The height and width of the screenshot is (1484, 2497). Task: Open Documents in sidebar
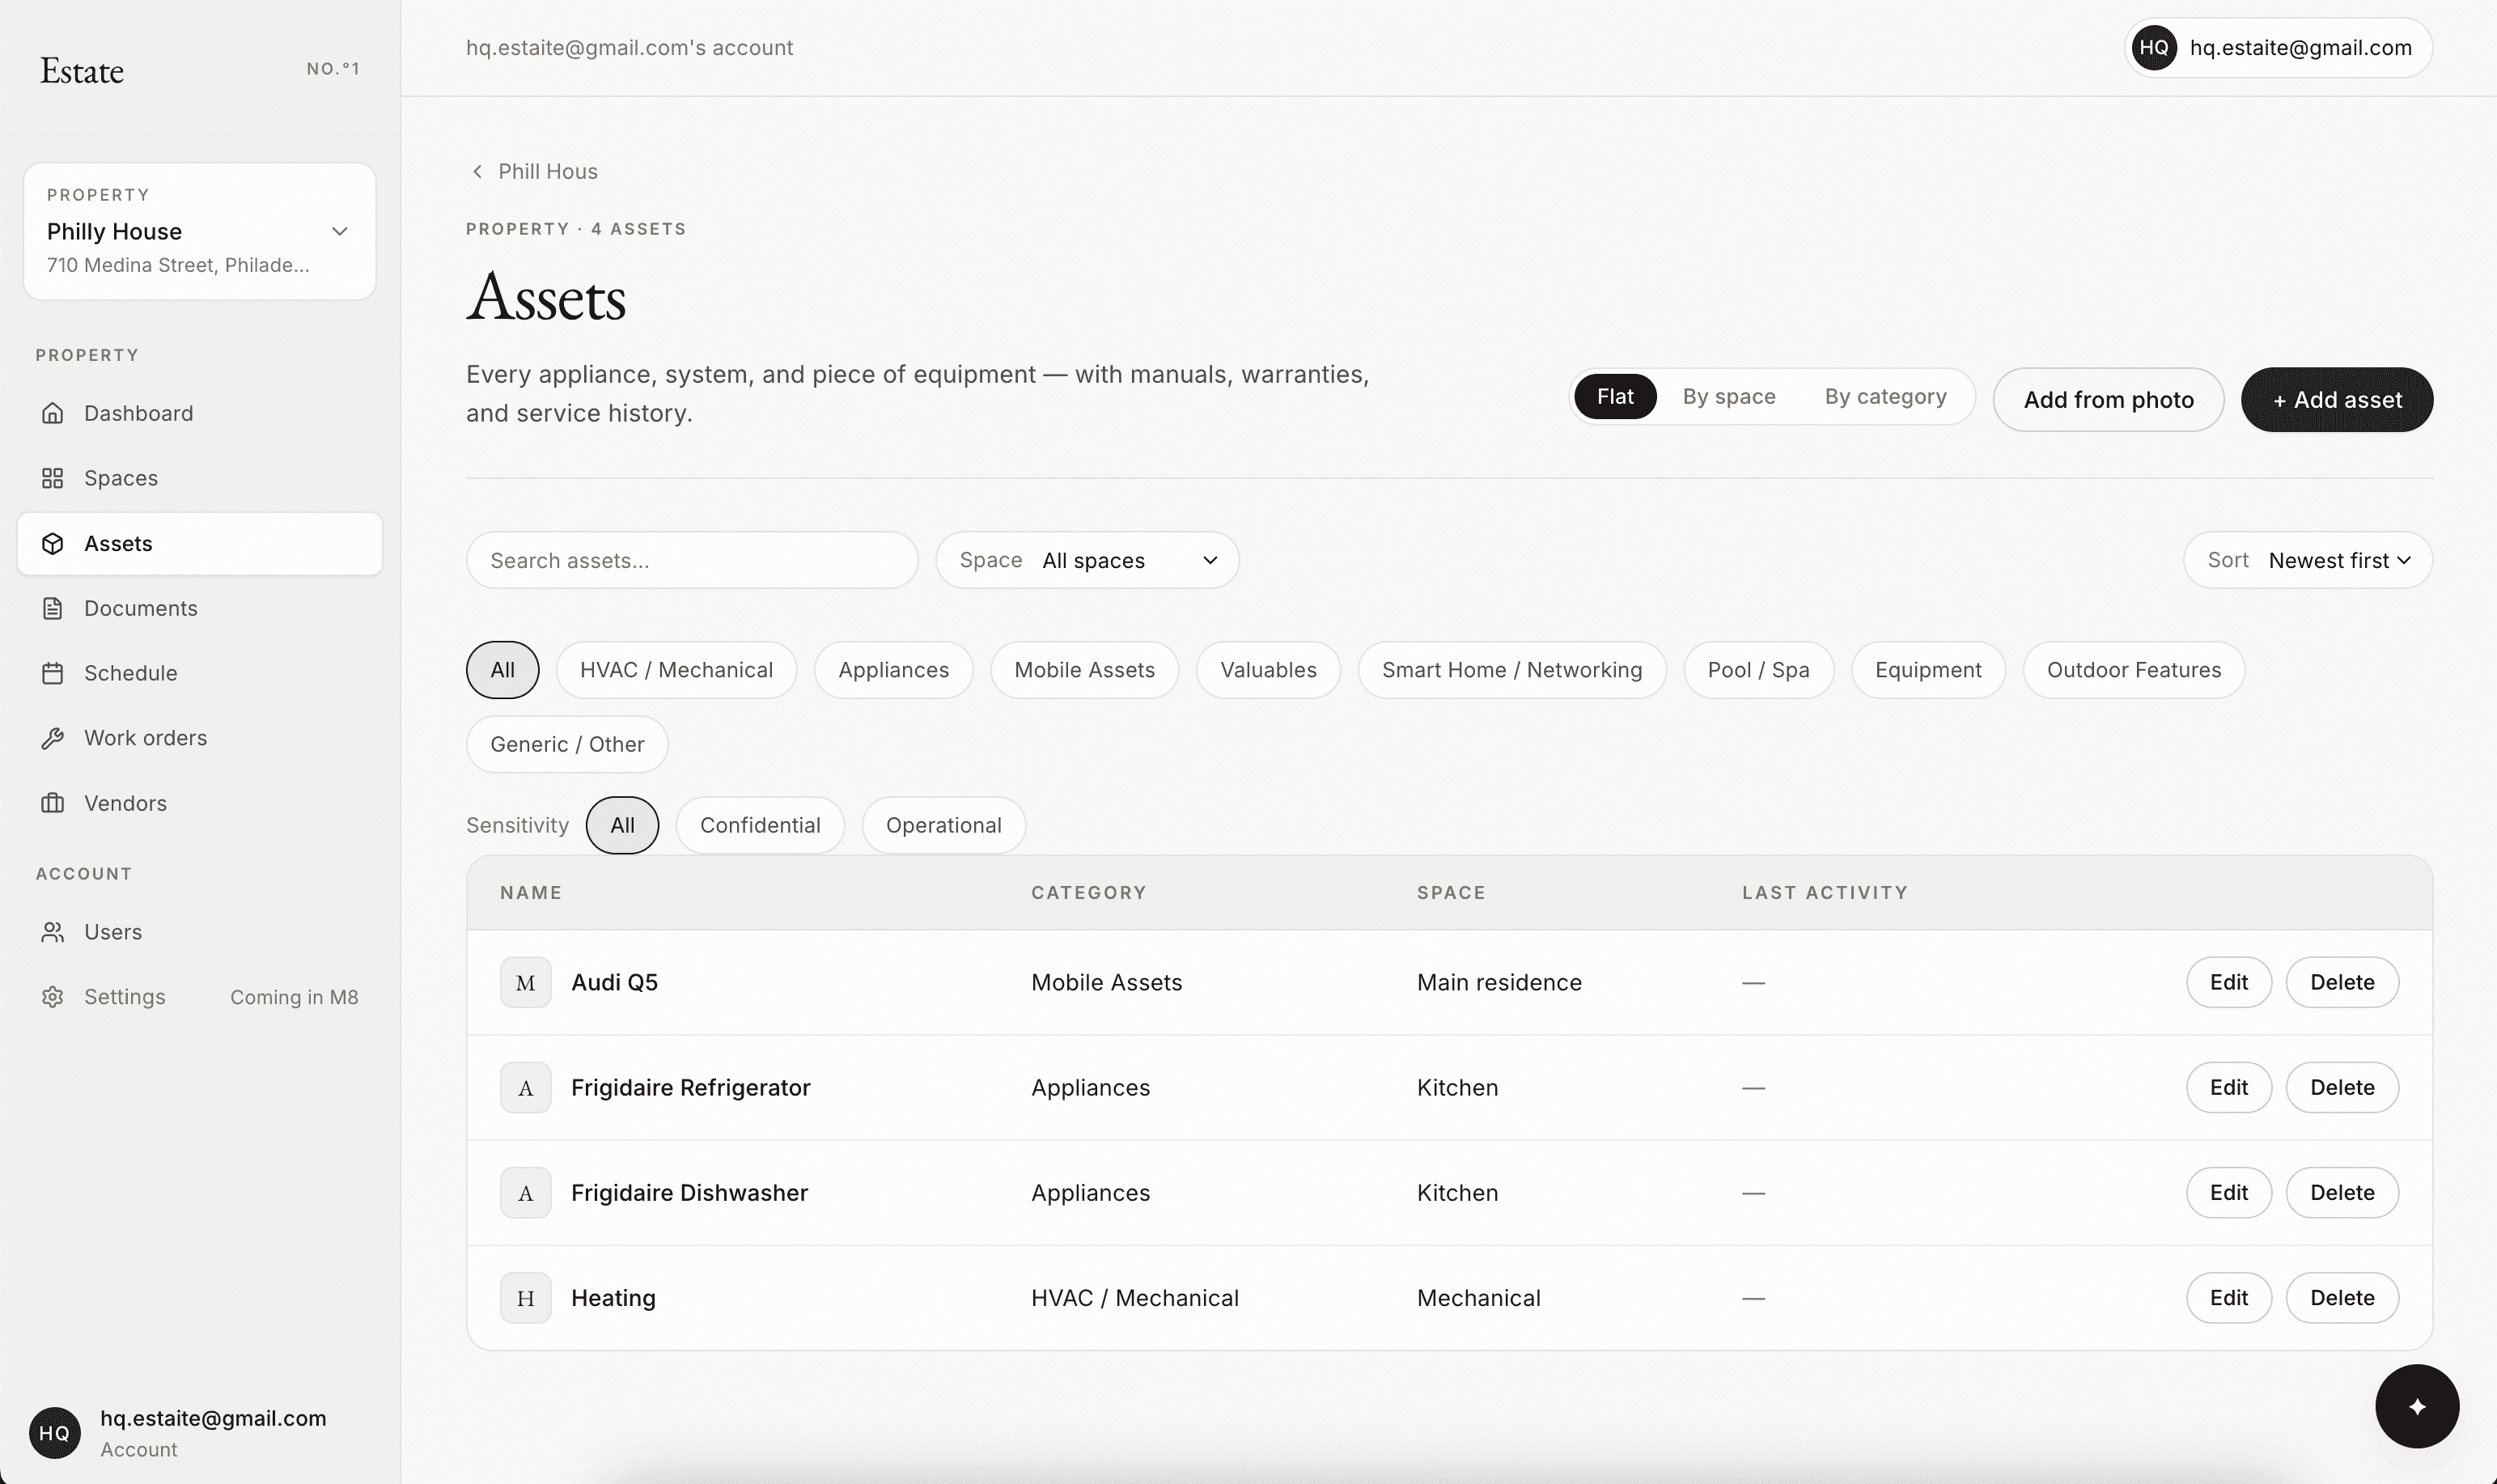200,608
